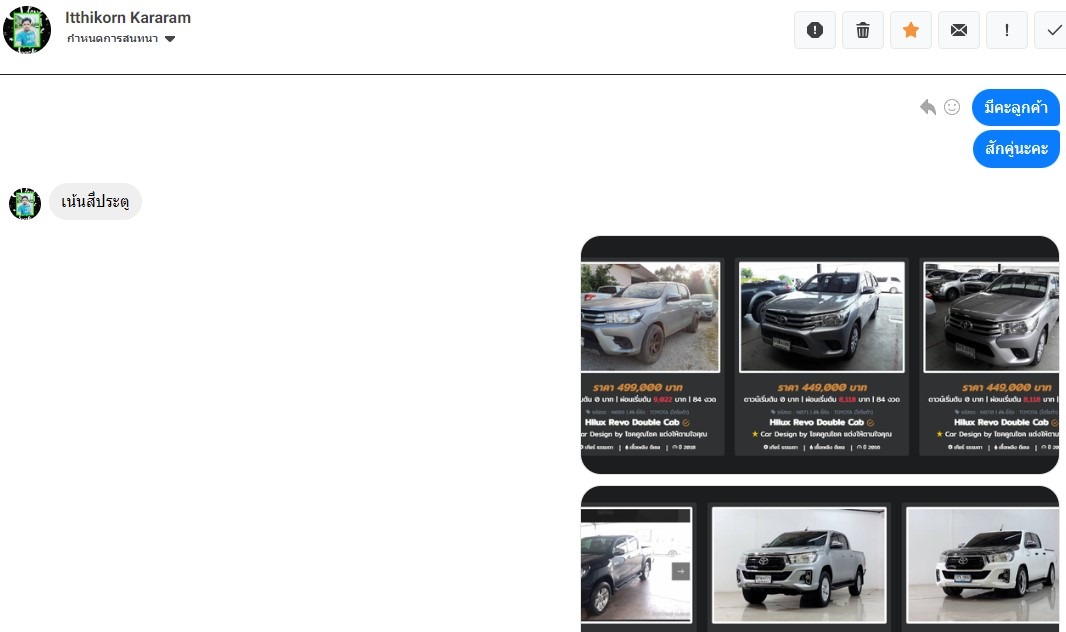
Task: Open Itthikorn Kararam's profile picture in the header
Action: [x=27, y=30]
